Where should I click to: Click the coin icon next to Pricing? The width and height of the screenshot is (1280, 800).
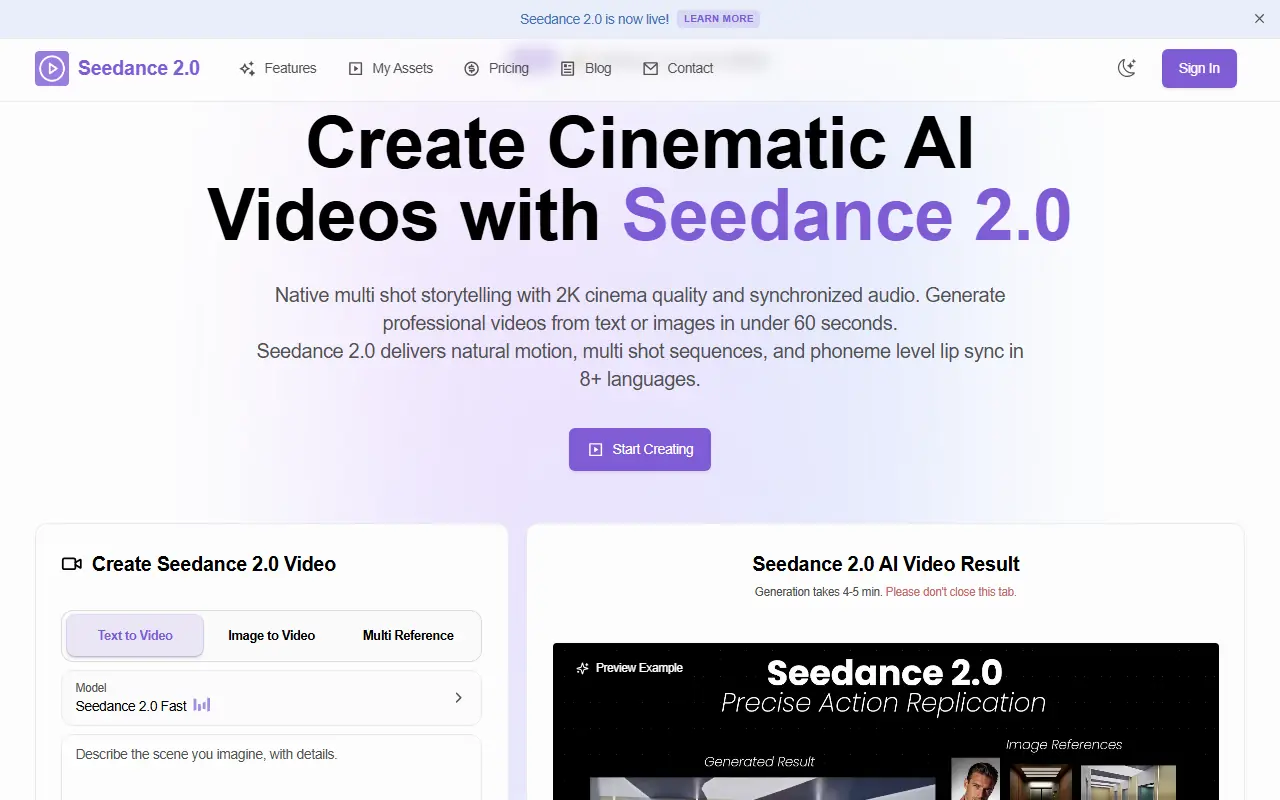tap(469, 68)
